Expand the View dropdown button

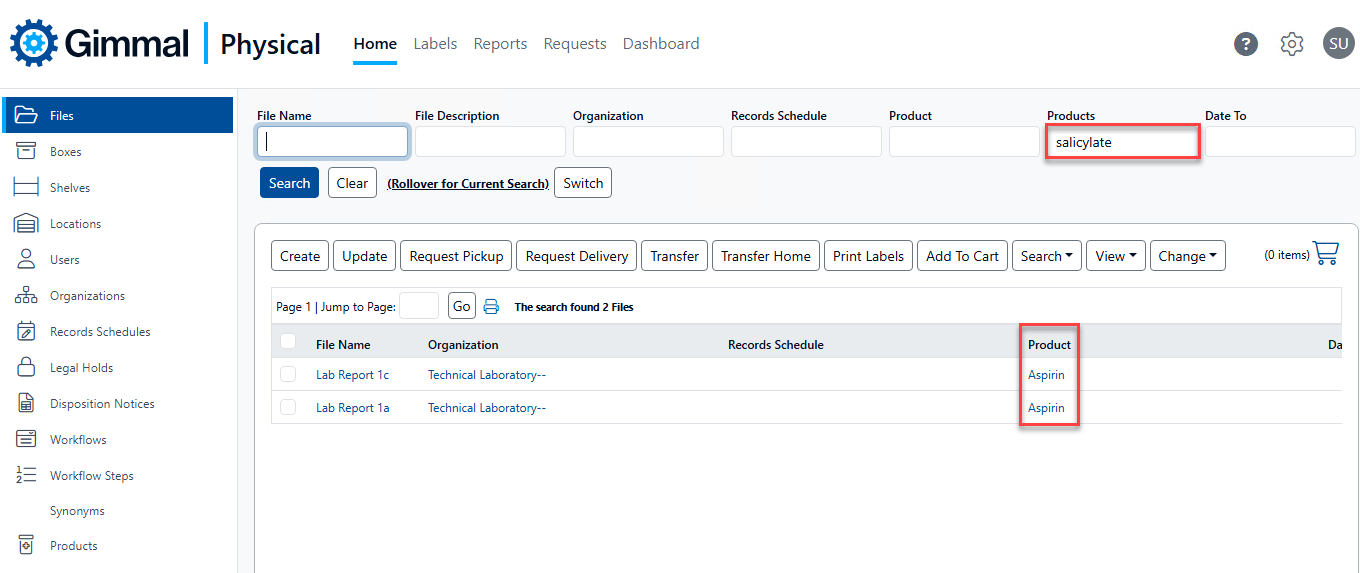click(1115, 256)
